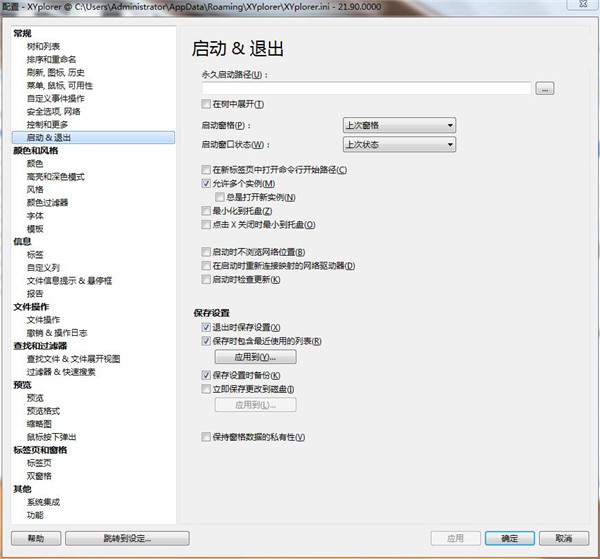Toggle the 保存设置时备份 checkbox
This screenshot has height=559, width=600.
coord(206,374)
